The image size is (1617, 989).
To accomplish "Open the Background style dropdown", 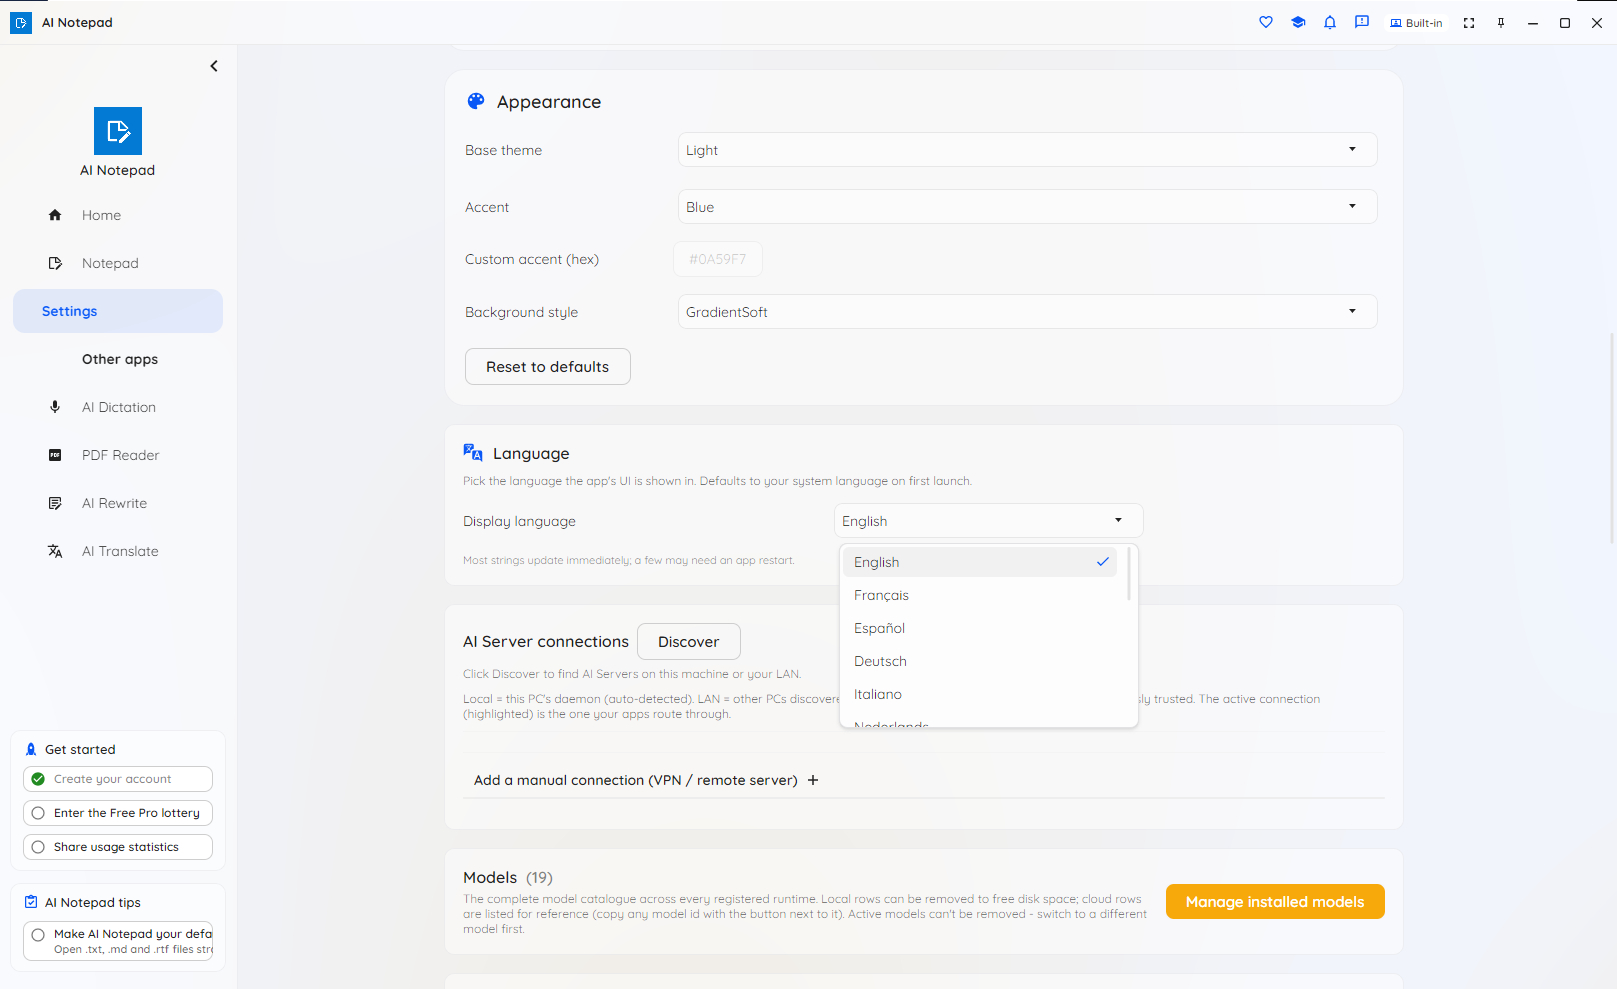I will tap(1028, 312).
